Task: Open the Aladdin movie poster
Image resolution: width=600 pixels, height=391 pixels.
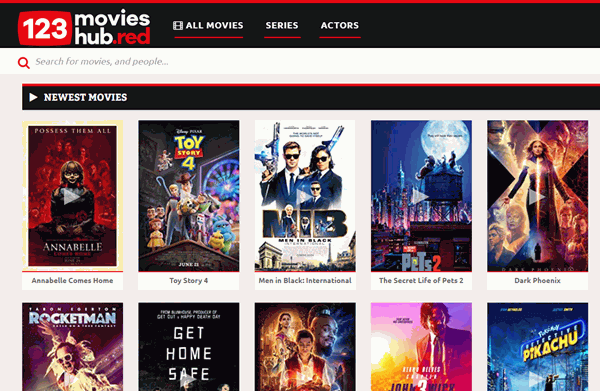Action: tap(305, 347)
